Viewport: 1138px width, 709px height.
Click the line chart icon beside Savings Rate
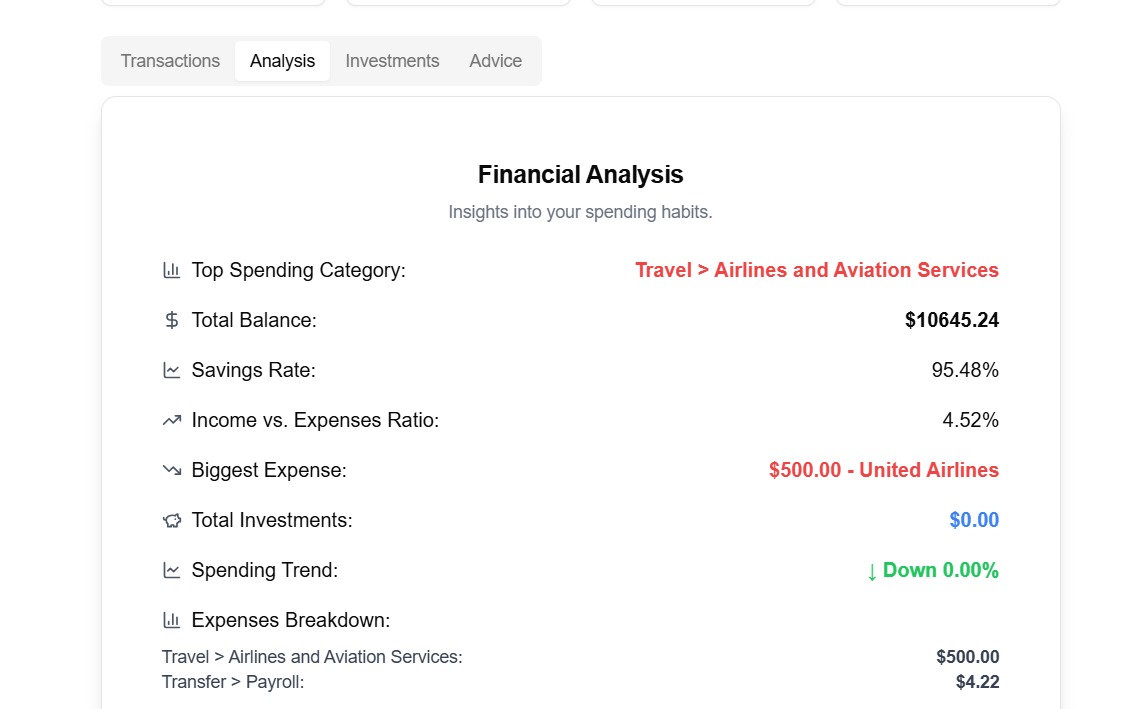pos(172,370)
